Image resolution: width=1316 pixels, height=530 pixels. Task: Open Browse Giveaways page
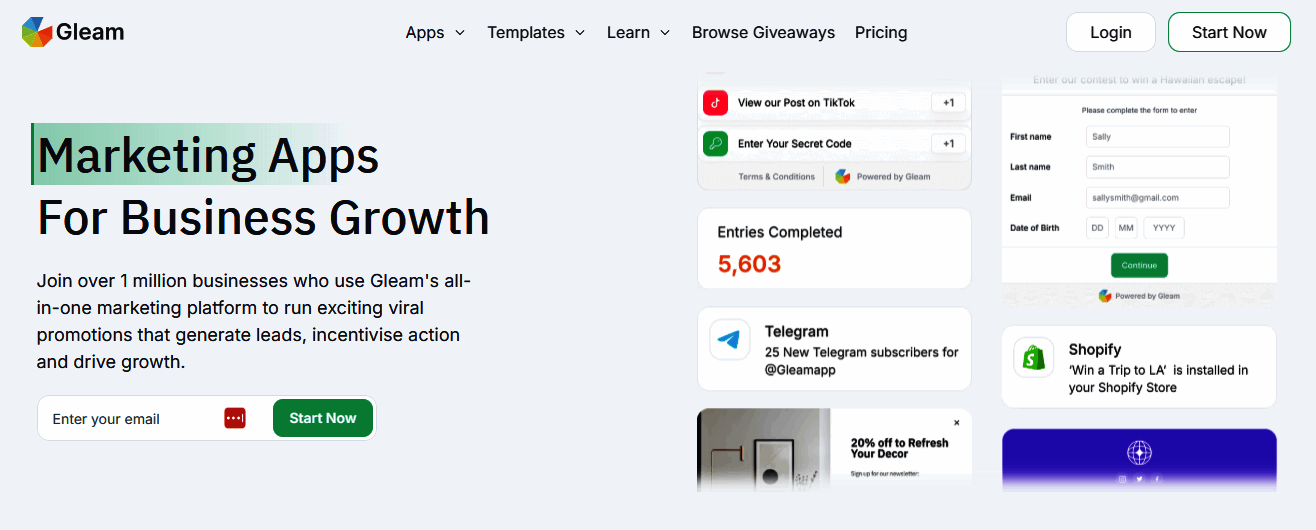[763, 32]
